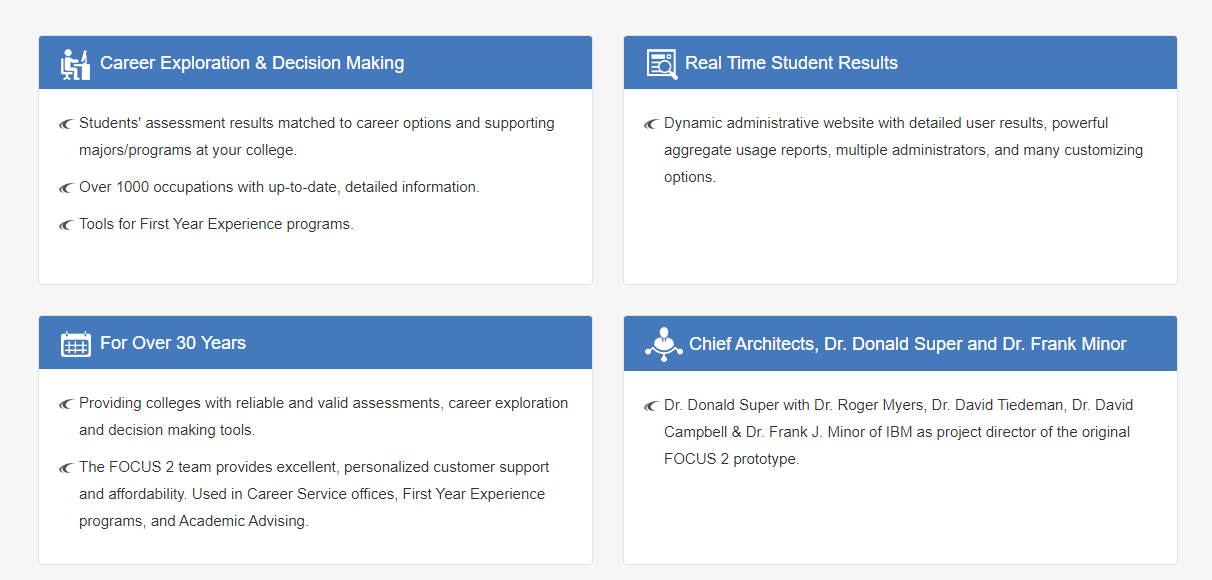Click bullet icon before Dr. Donald Super text
Image resolution: width=1212 pixels, height=580 pixels.
(651, 406)
